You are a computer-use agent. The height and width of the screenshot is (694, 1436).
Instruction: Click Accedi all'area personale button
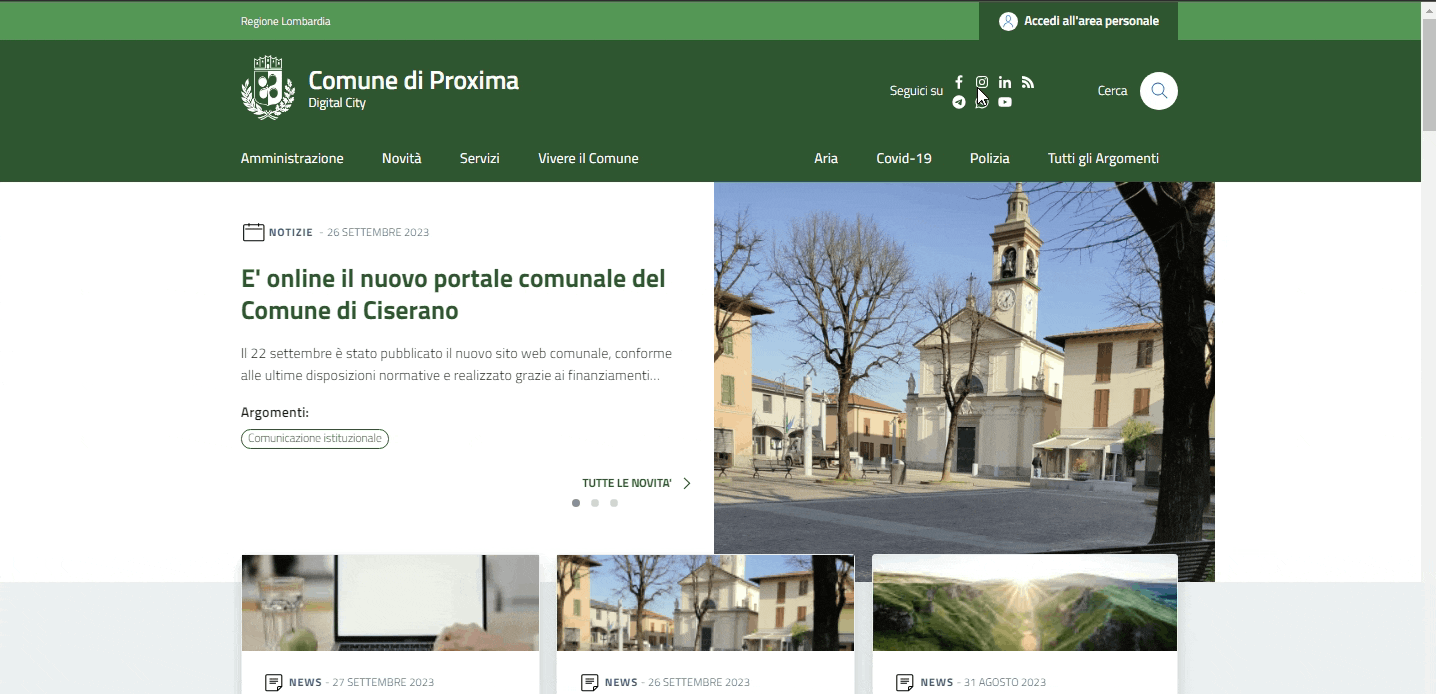[1078, 21]
